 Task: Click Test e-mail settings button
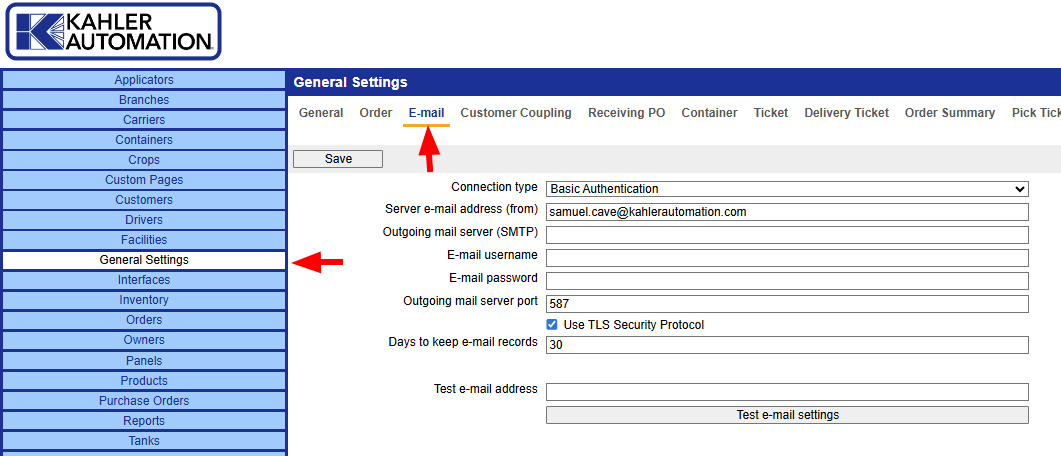click(x=787, y=415)
